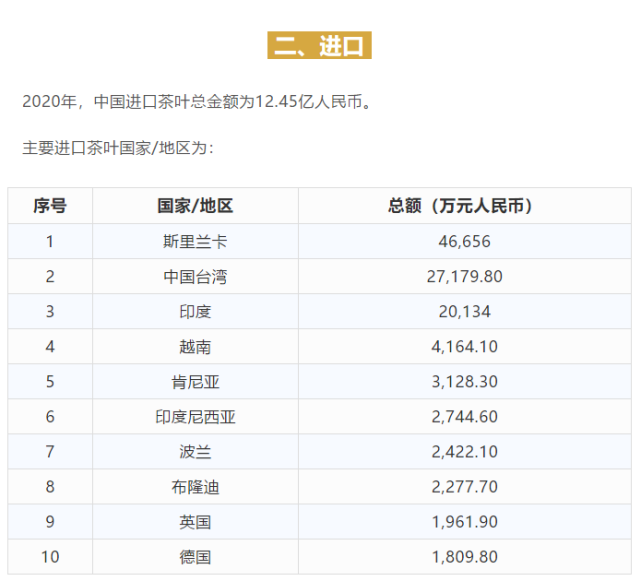The width and height of the screenshot is (641, 581).
Task: Click the 印度尼西亚 table cell
Action: [x=195, y=417]
